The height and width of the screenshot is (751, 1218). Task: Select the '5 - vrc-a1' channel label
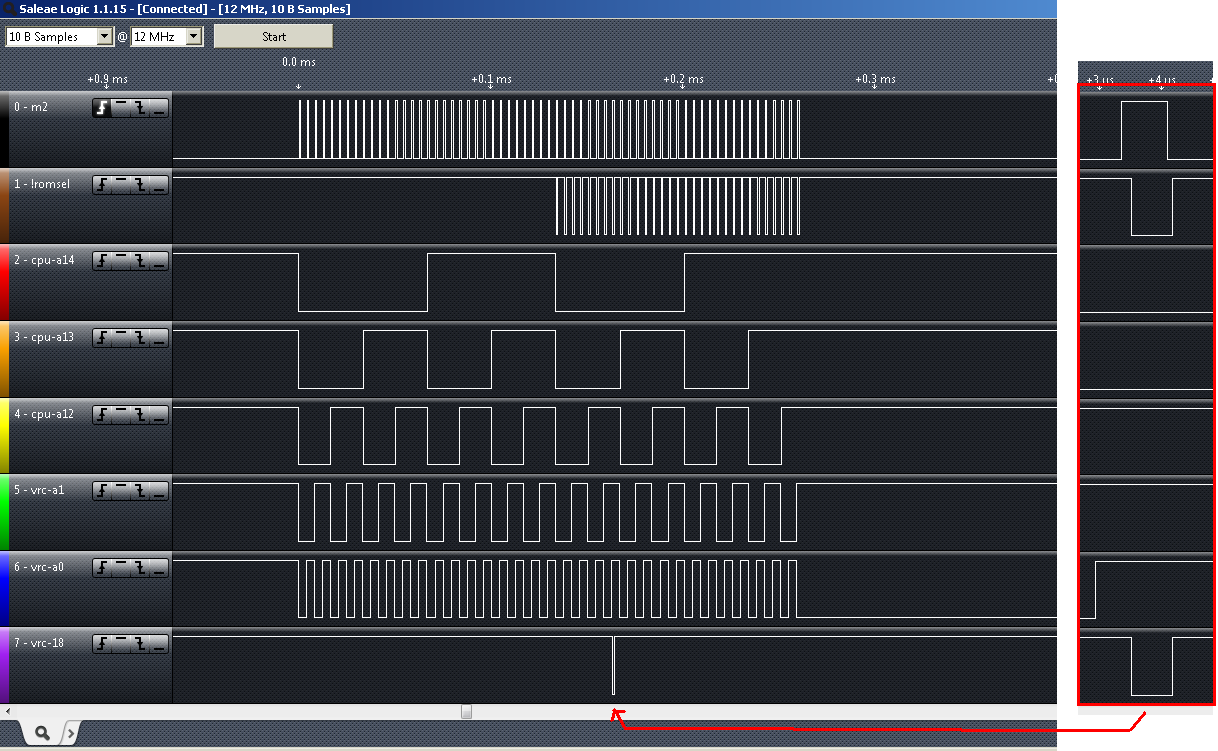coord(41,490)
